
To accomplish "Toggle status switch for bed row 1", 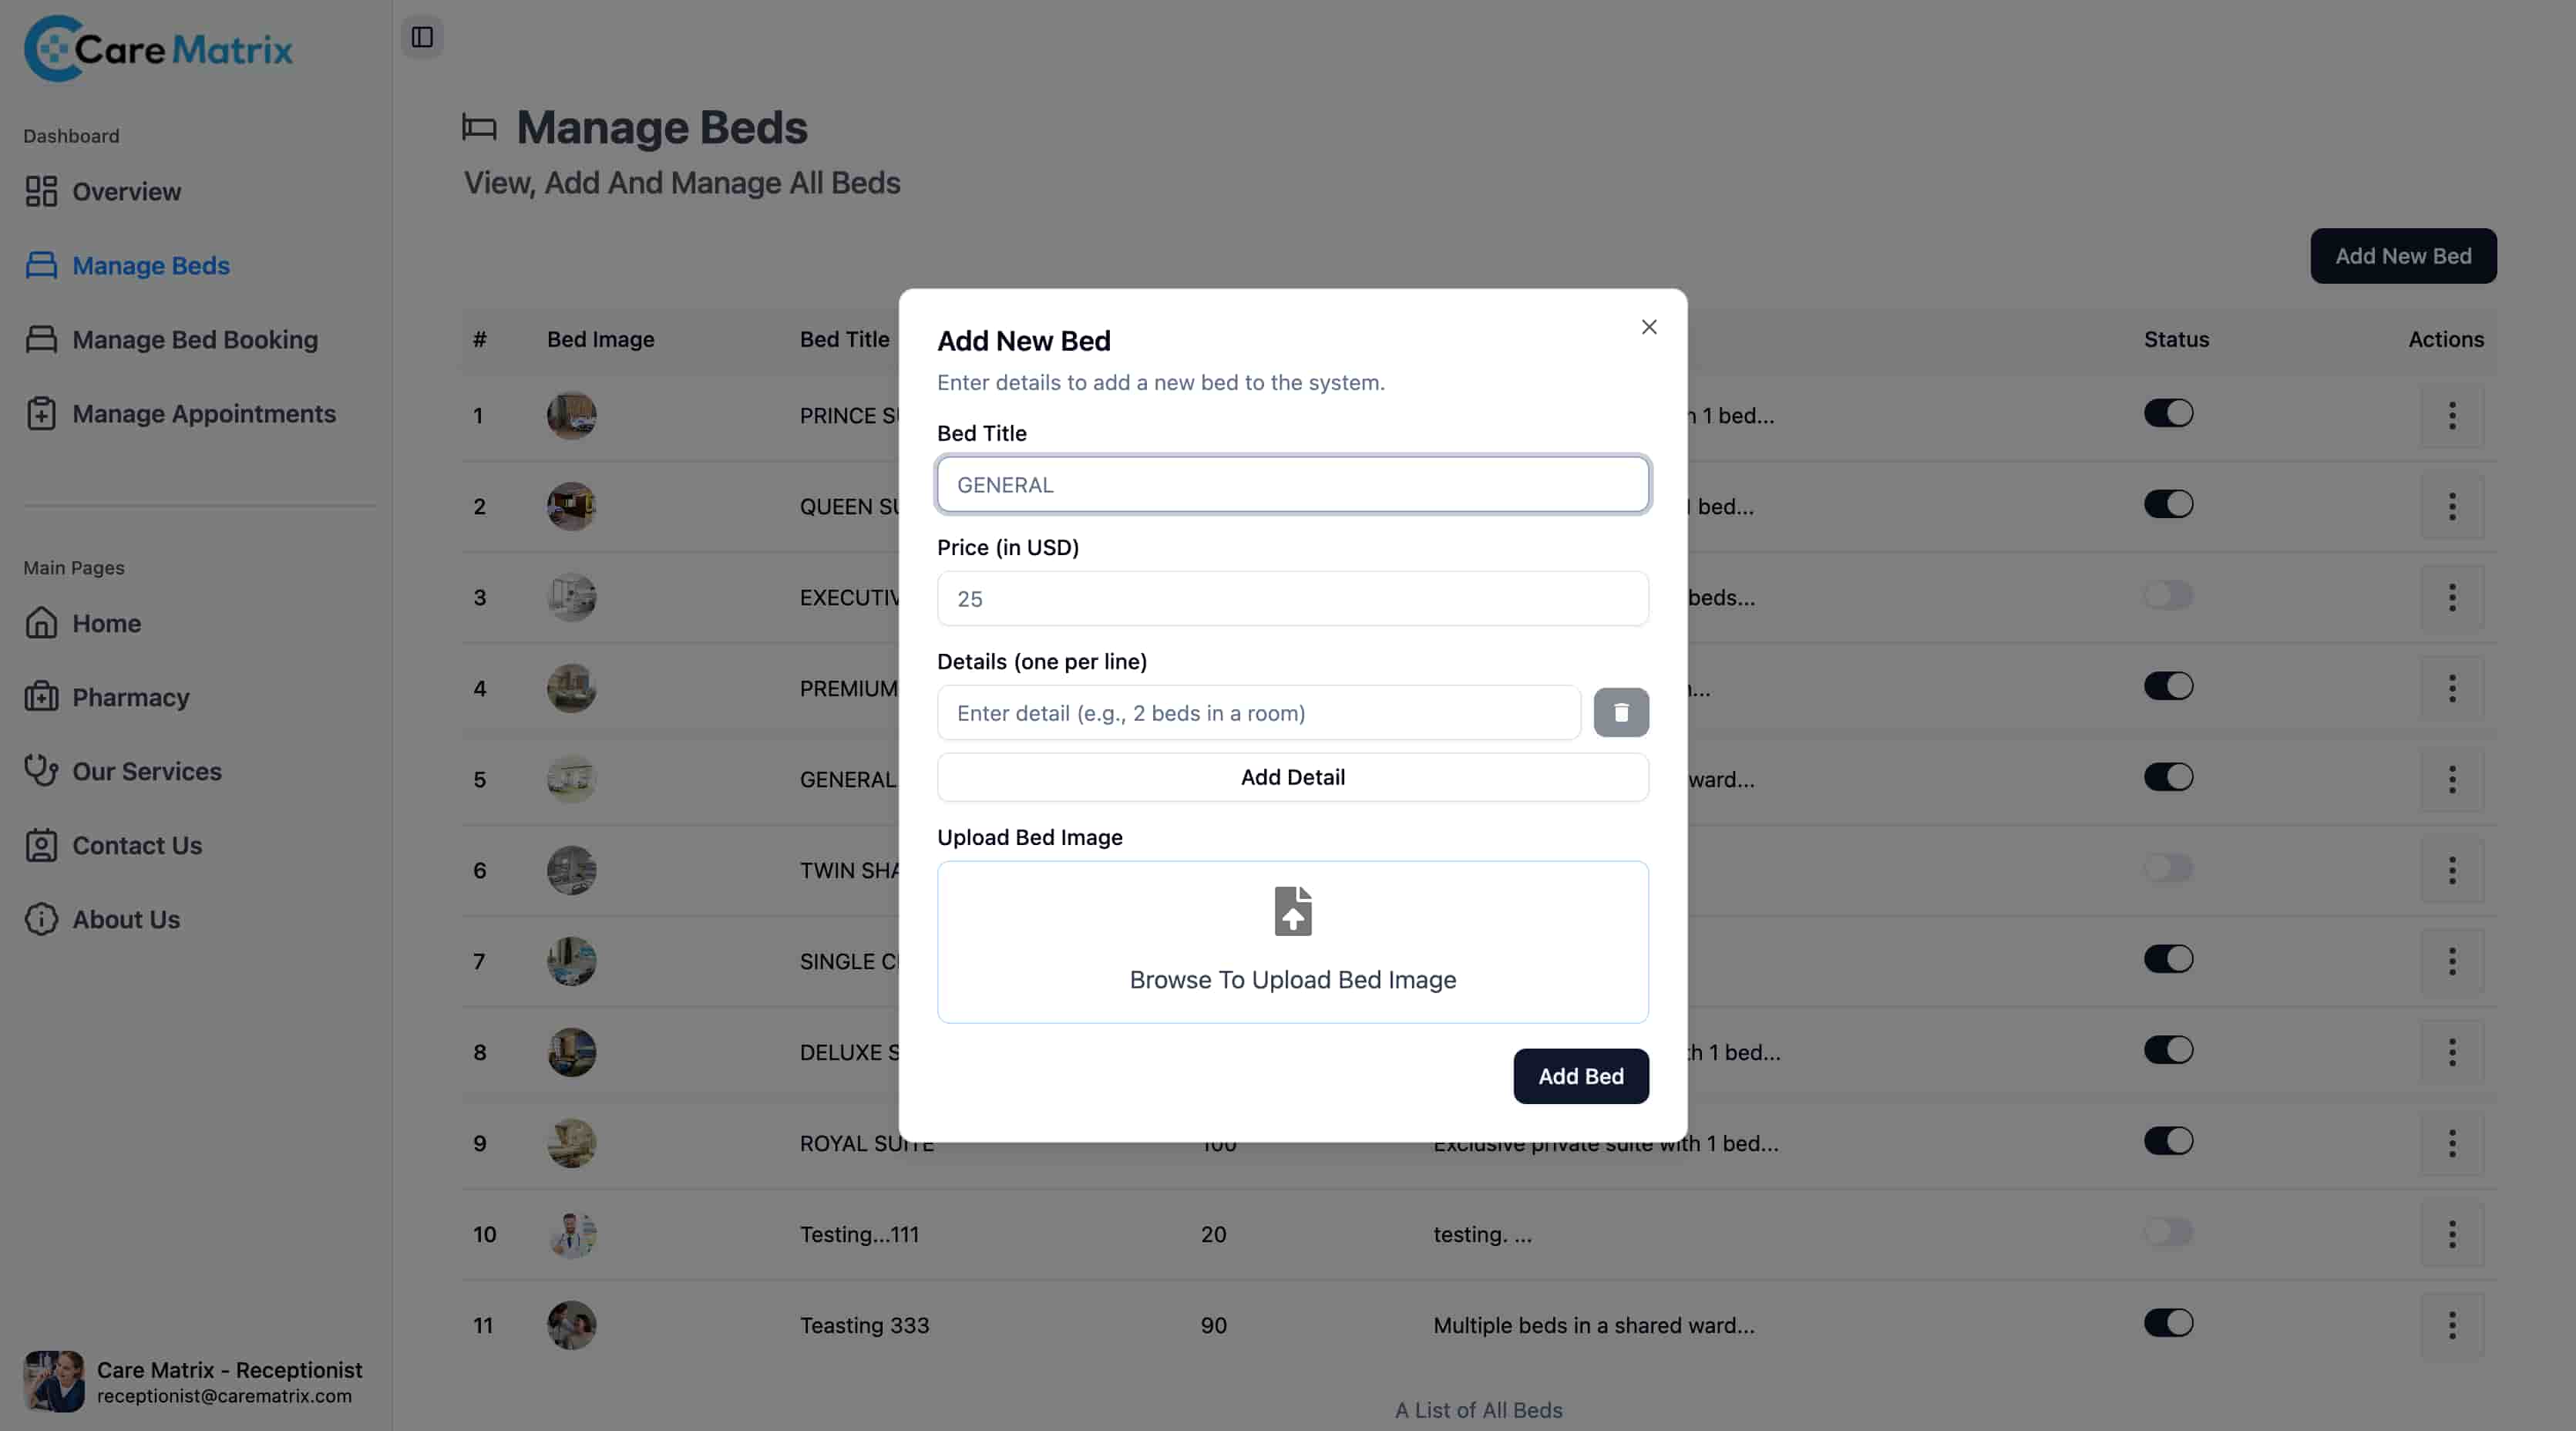I will [x=2168, y=413].
